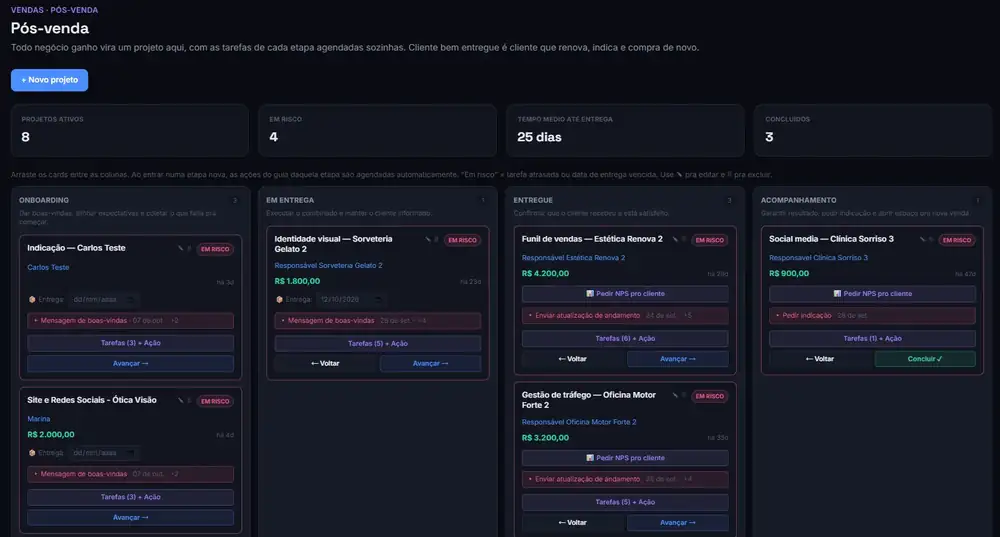Open Pedir indicação task on Clínica Sorriso card
Screen dimensions: 1000x537
[872, 316]
